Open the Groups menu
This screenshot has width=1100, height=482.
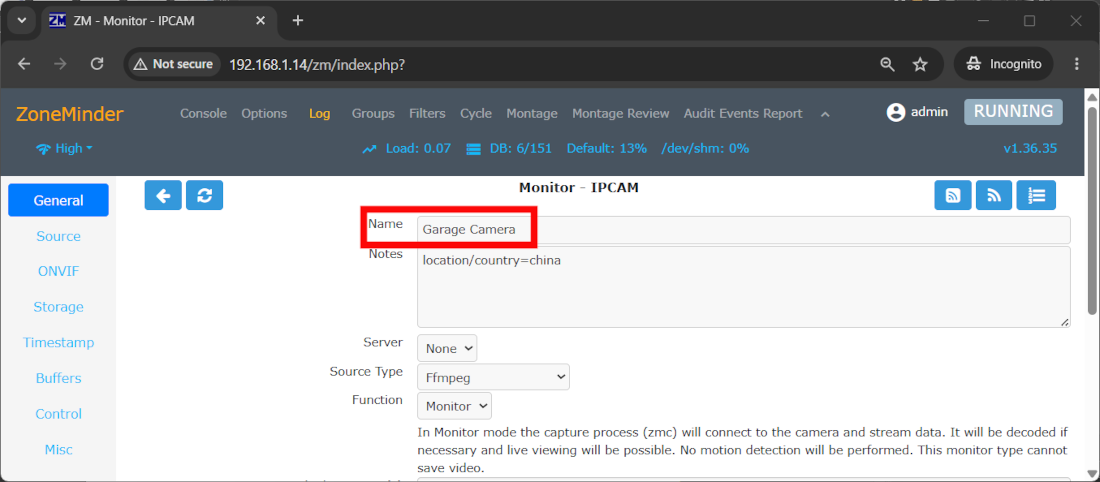[373, 113]
